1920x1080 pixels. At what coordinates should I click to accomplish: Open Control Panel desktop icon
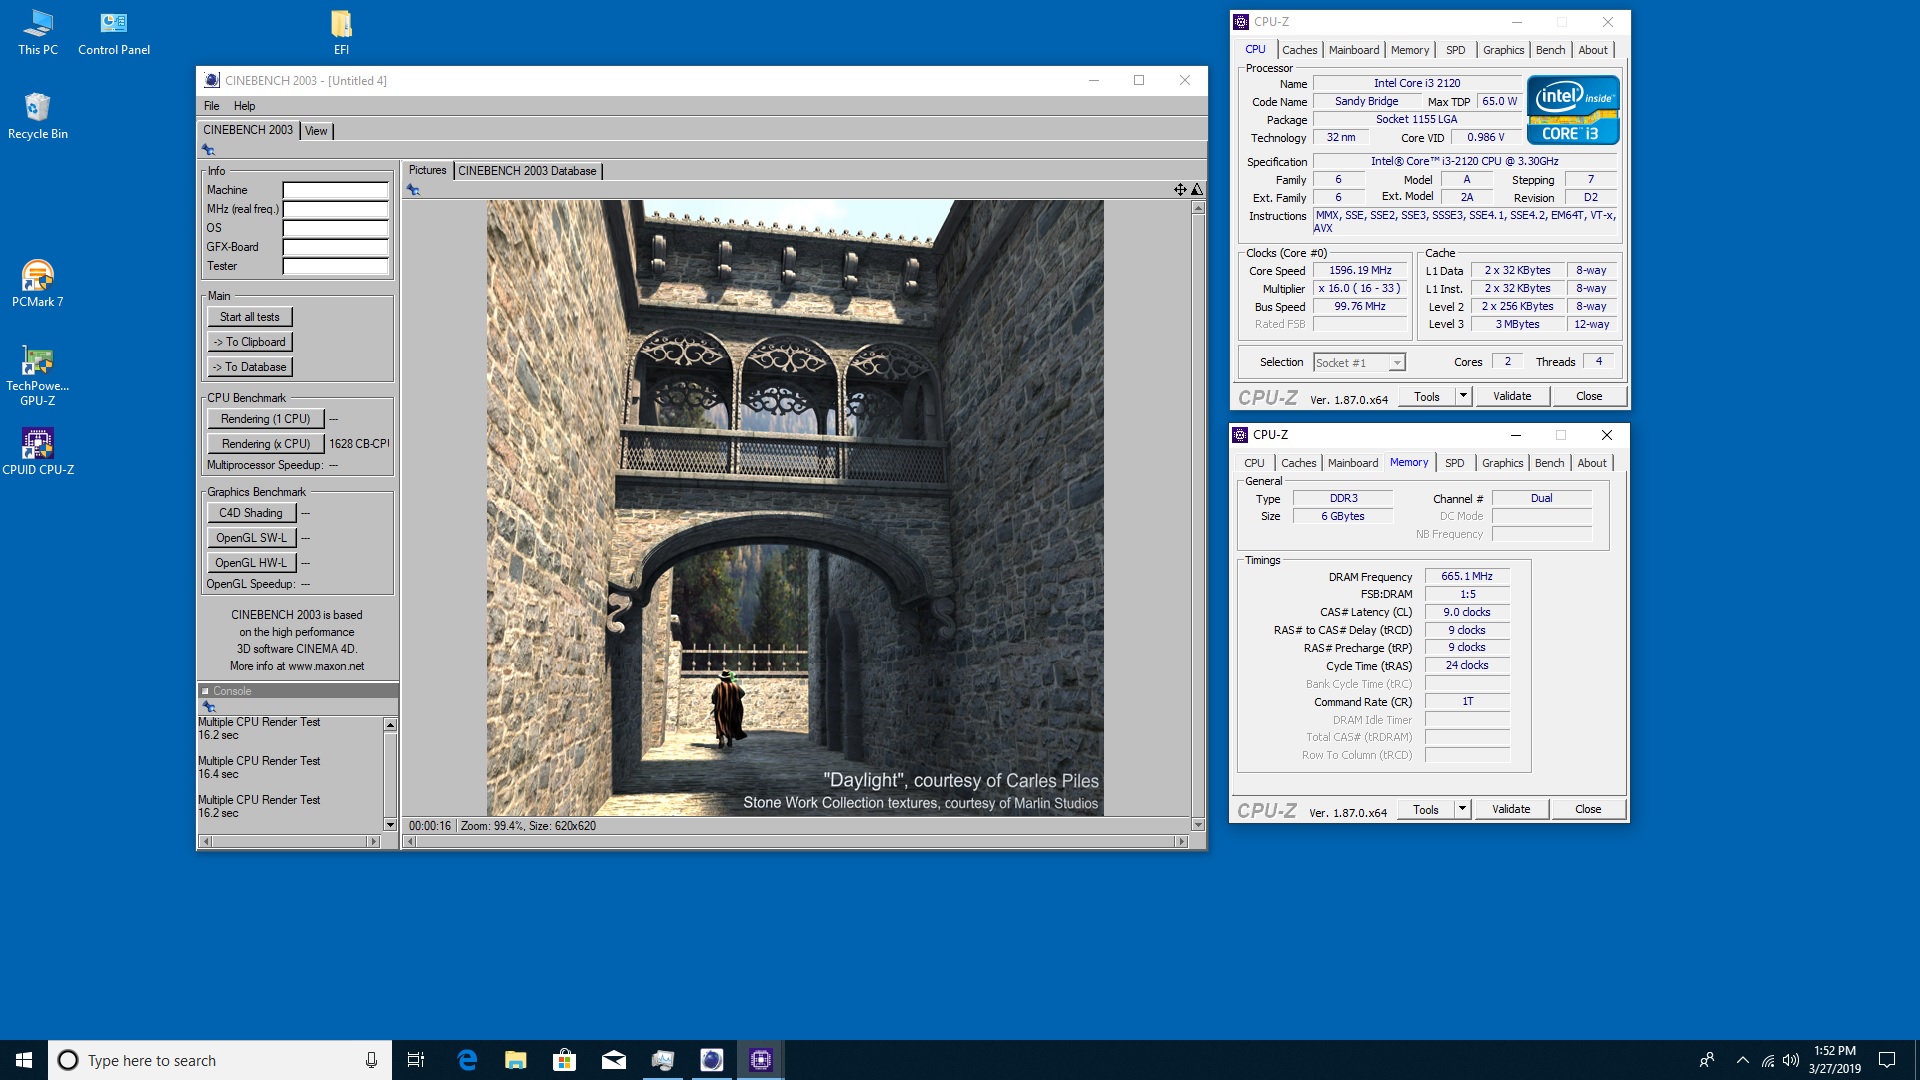pos(114,32)
